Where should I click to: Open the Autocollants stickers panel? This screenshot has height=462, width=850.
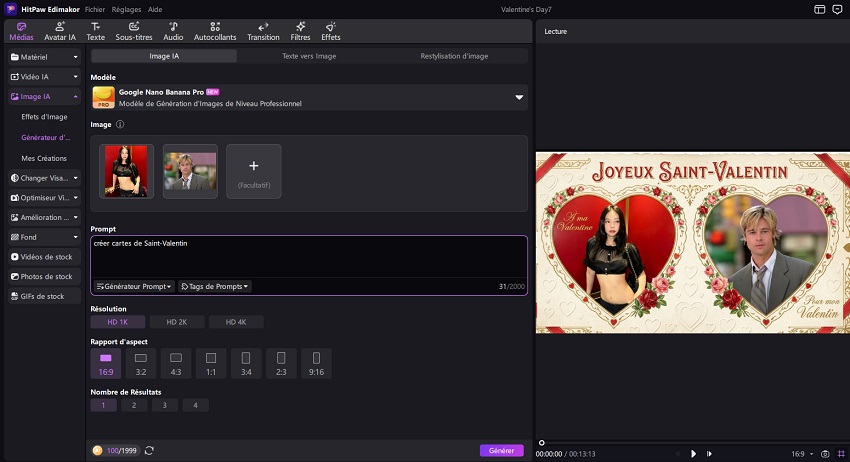click(214, 30)
